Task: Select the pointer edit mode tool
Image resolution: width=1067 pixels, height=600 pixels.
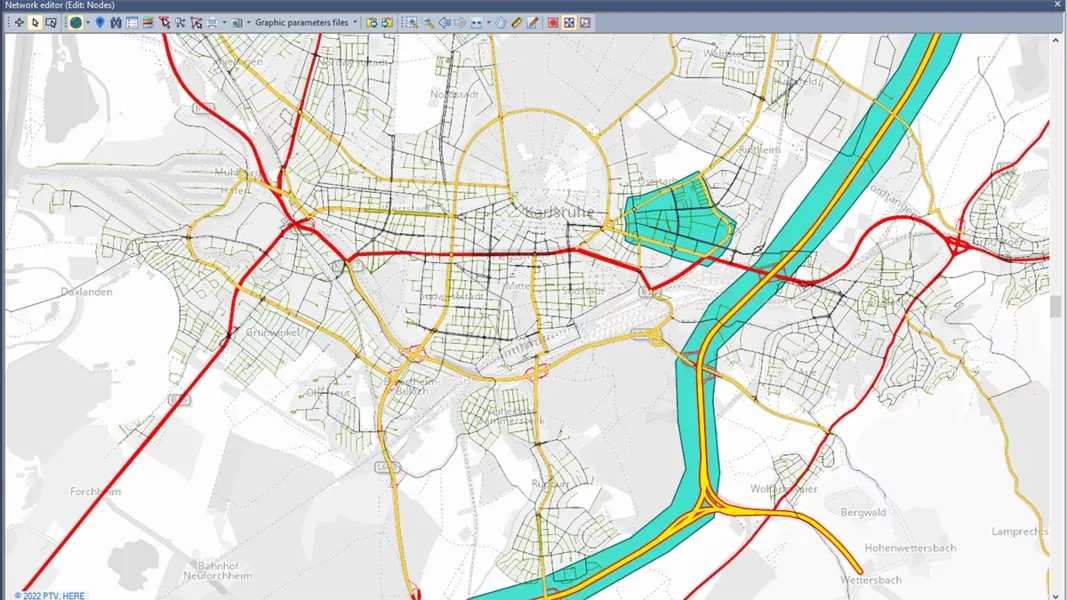Action: point(35,22)
